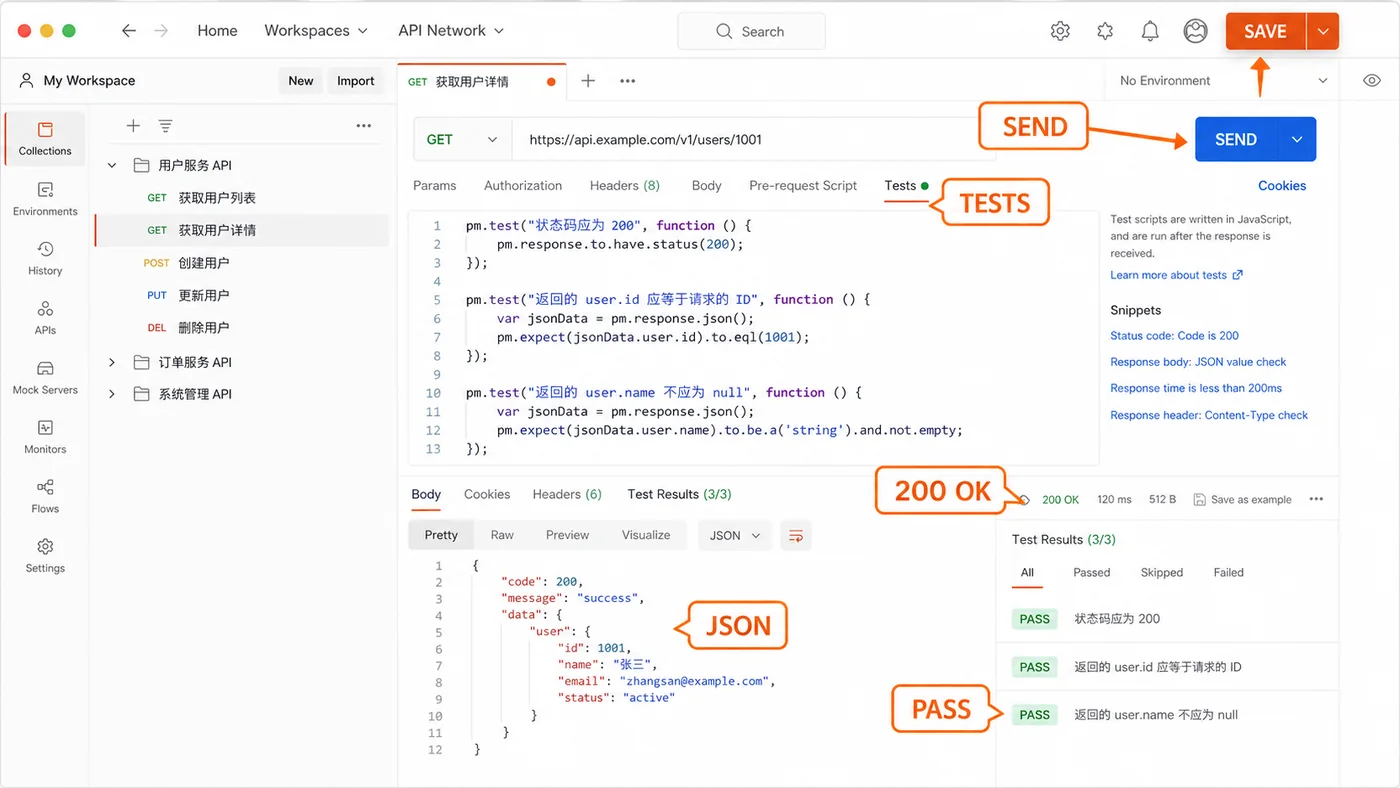This screenshot has height=788, width=1400.
Task: Open the GET method dropdown
Action: [x=462, y=140]
